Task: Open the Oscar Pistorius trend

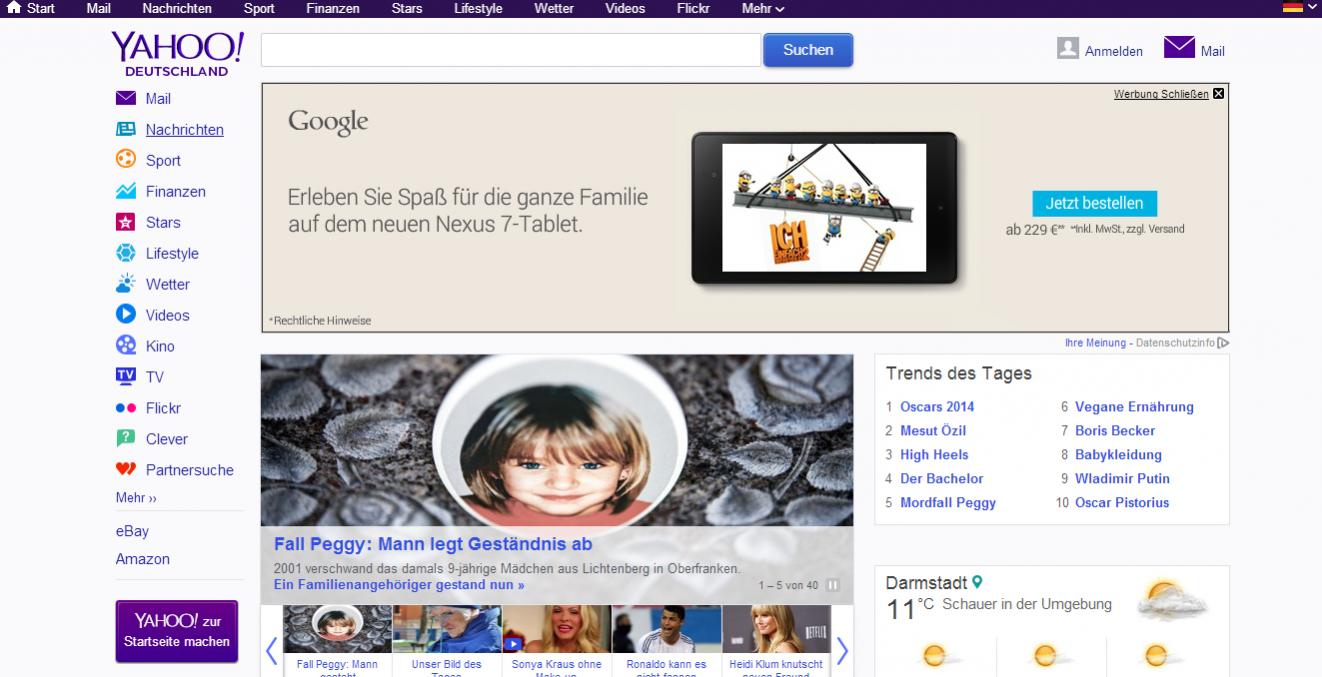Action: point(1122,502)
